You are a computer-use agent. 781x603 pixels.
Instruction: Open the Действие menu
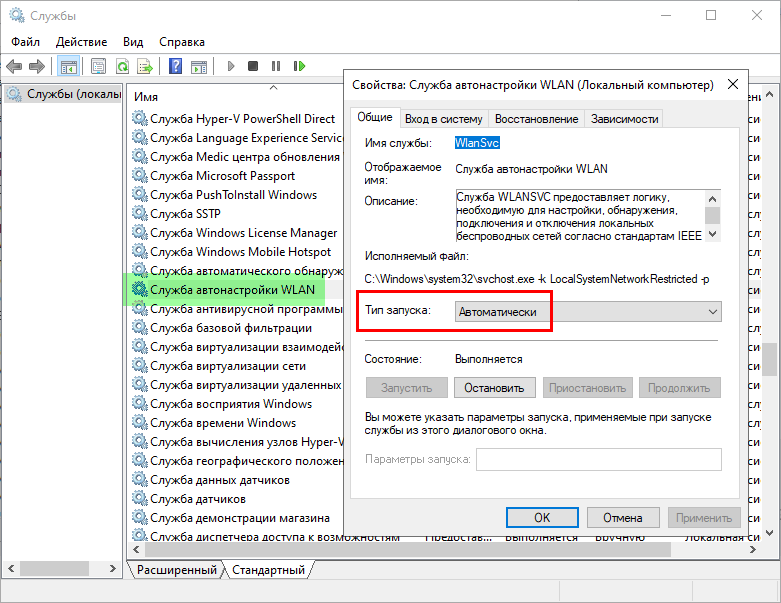pos(81,42)
